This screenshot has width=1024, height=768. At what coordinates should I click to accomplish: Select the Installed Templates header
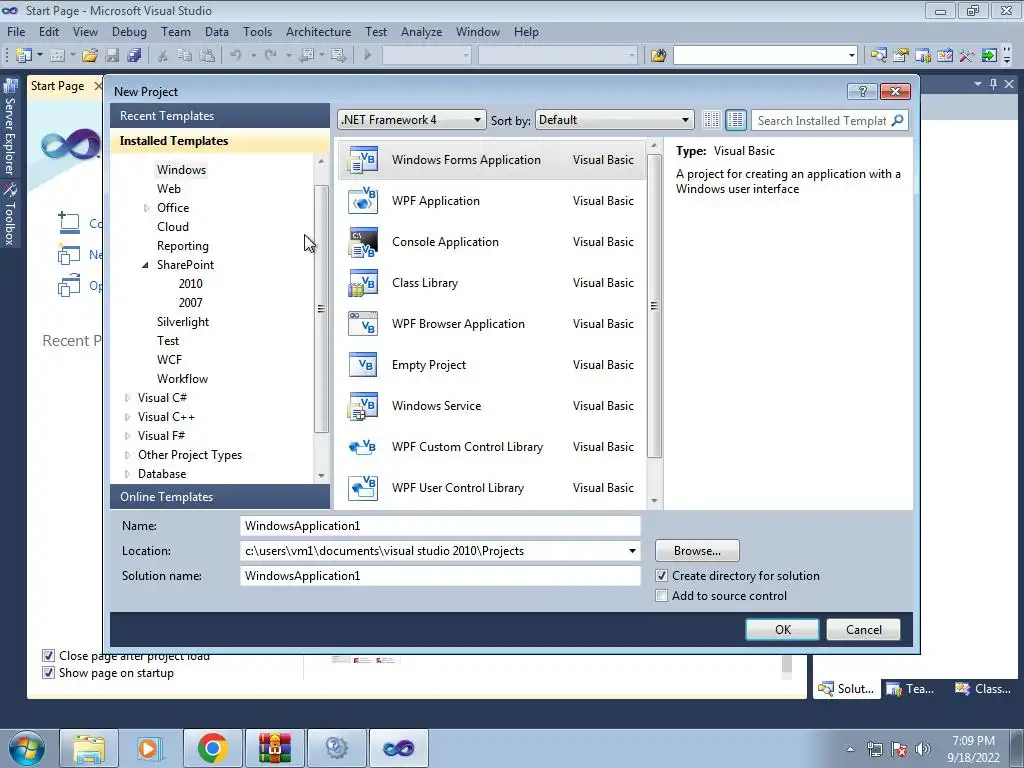click(x=220, y=141)
